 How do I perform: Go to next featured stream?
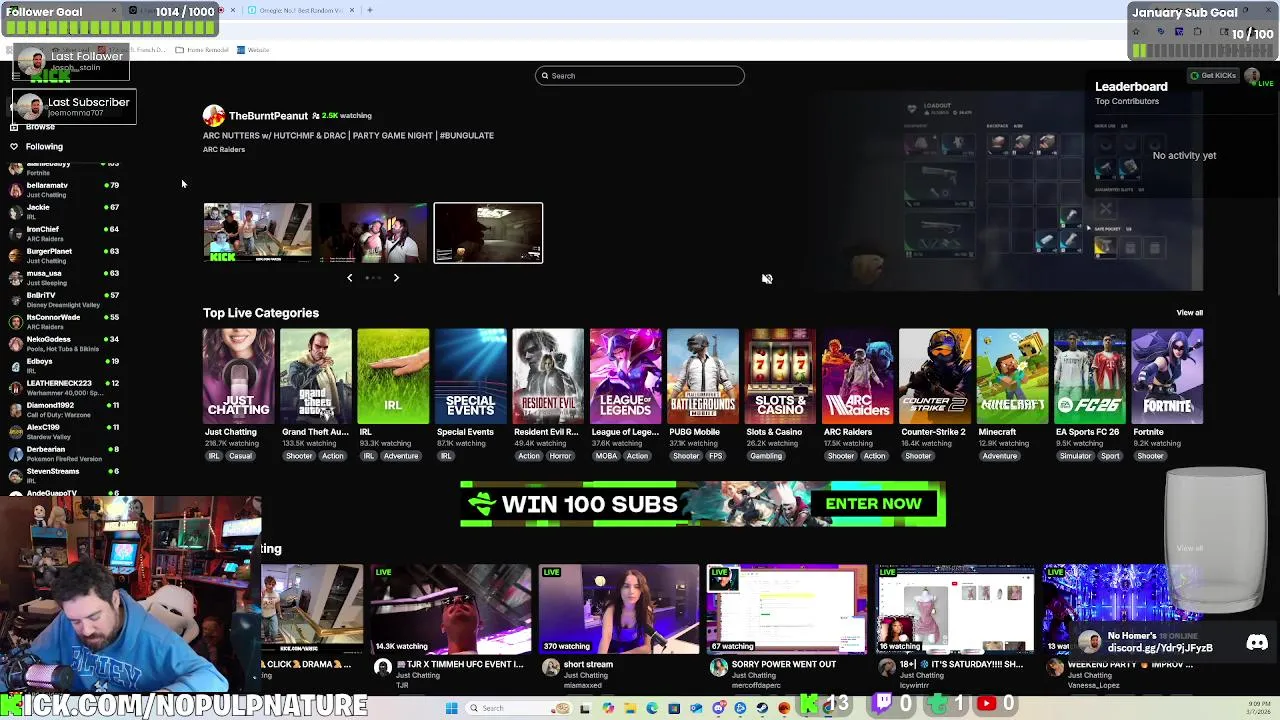(396, 278)
